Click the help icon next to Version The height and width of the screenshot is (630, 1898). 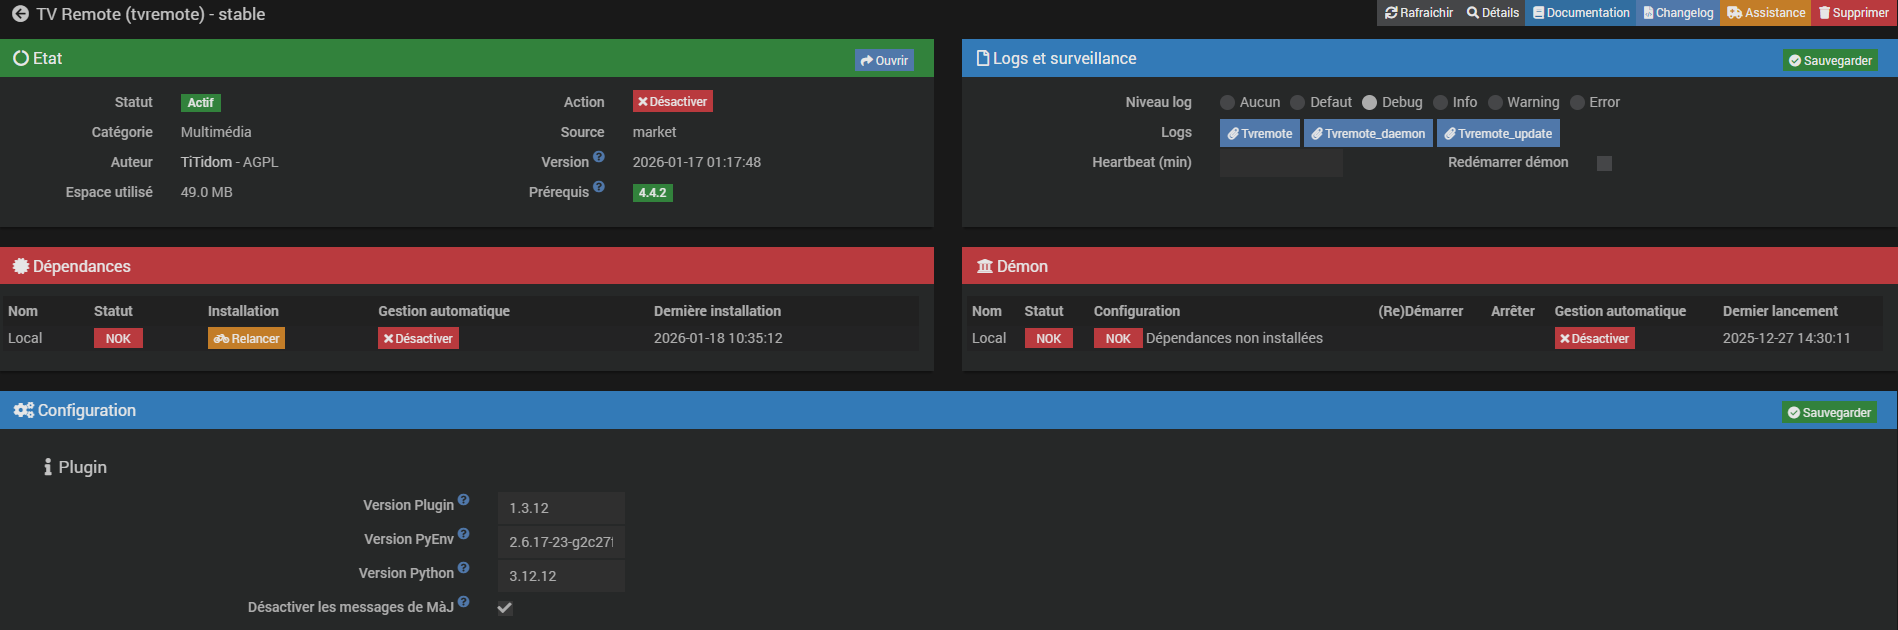(x=599, y=157)
